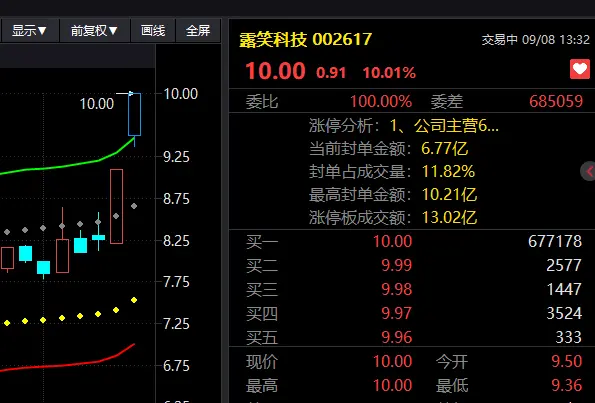This screenshot has width=595, height=403.
Task: Select the tall red candlestick near 8.75
Action: [116, 206]
